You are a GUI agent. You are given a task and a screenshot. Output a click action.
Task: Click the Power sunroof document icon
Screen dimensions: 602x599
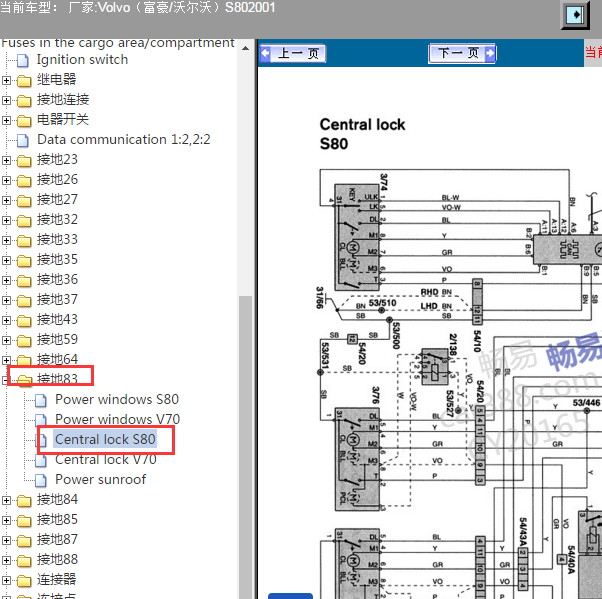[41, 480]
